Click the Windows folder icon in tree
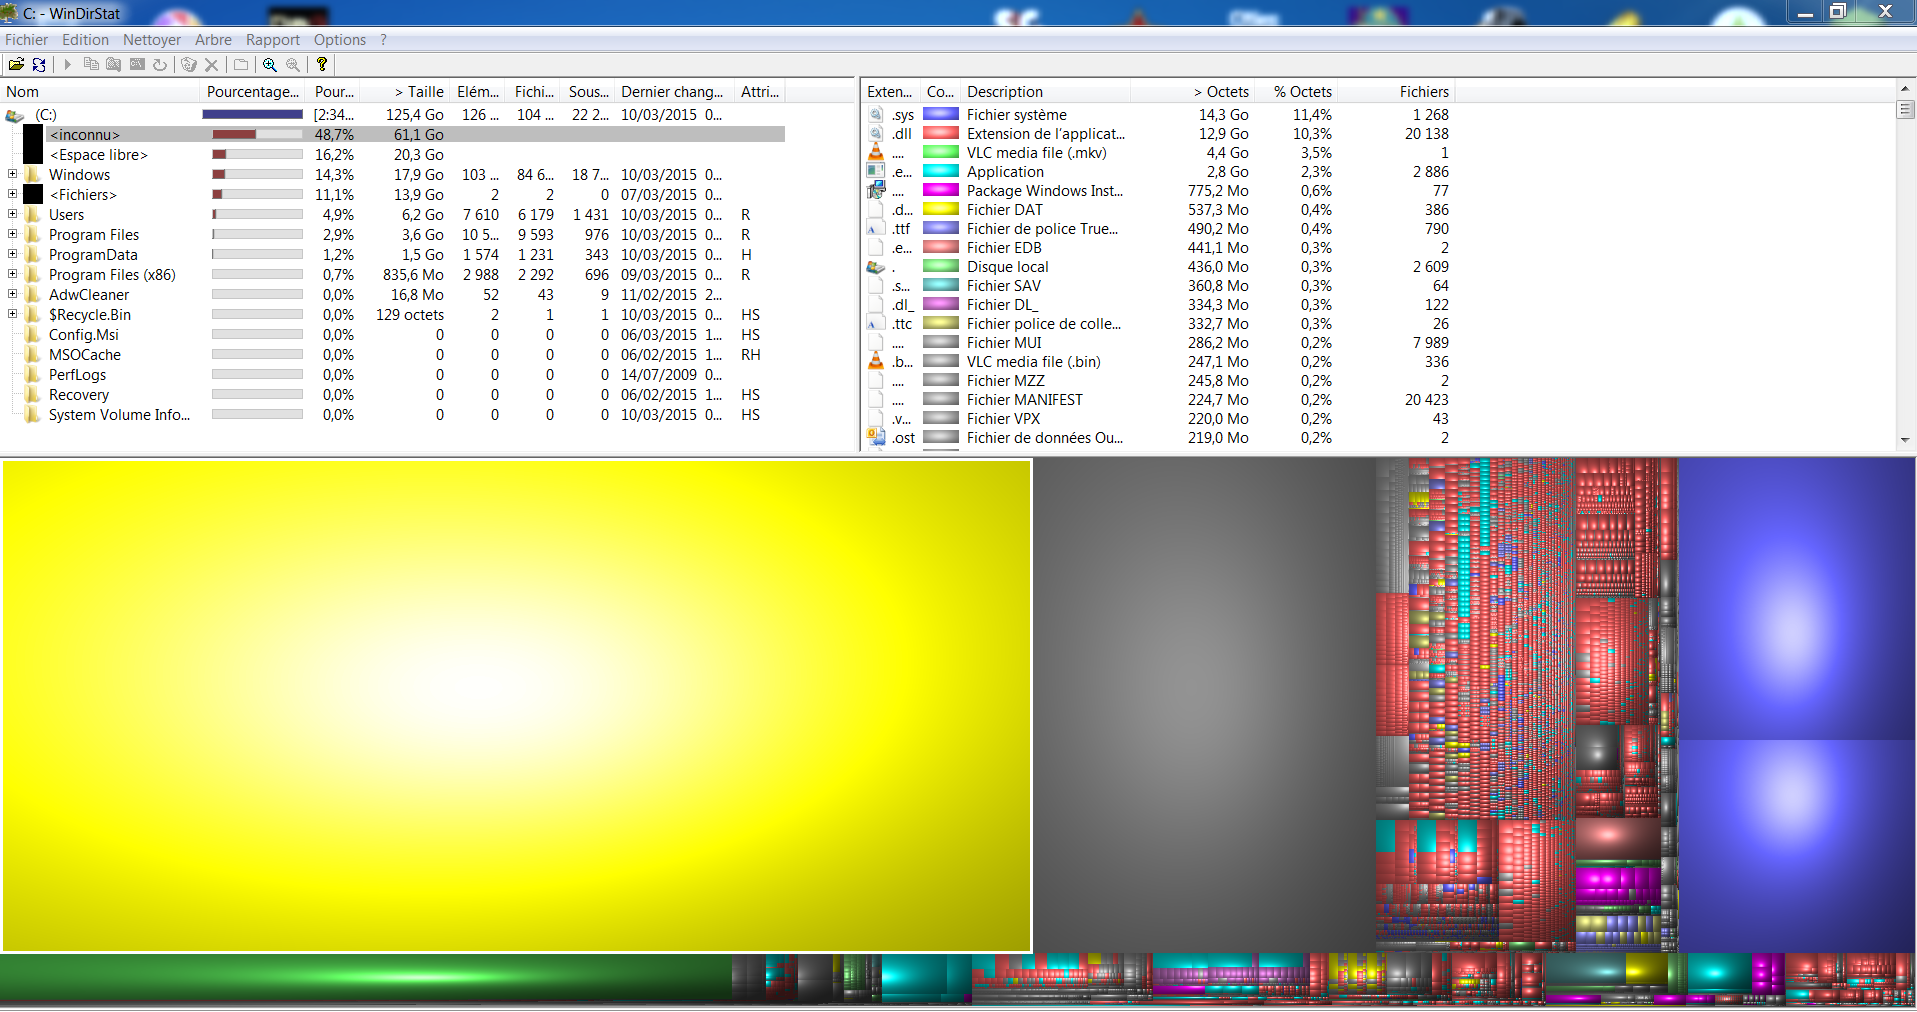The width and height of the screenshot is (1917, 1012). (34, 175)
